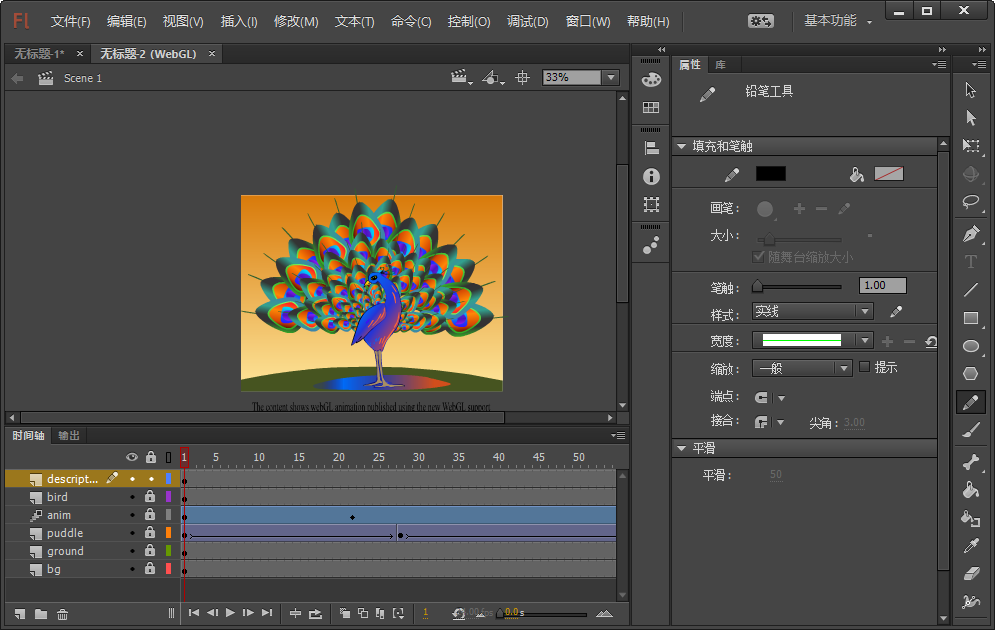Select the Bone tool
The image size is (995, 630).
[x=970, y=463]
